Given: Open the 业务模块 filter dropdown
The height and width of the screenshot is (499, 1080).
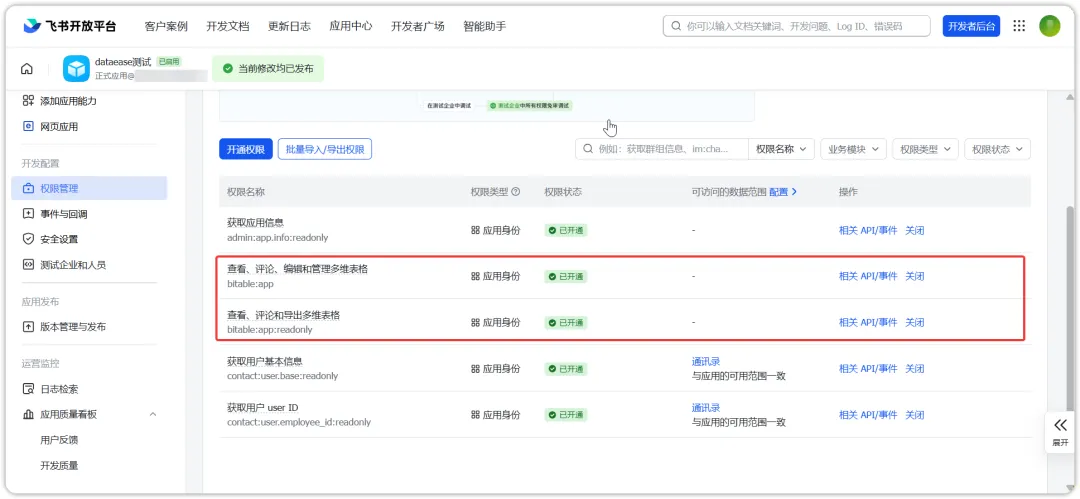Looking at the screenshot, I should pyautogui.click(x=853, y=149).
